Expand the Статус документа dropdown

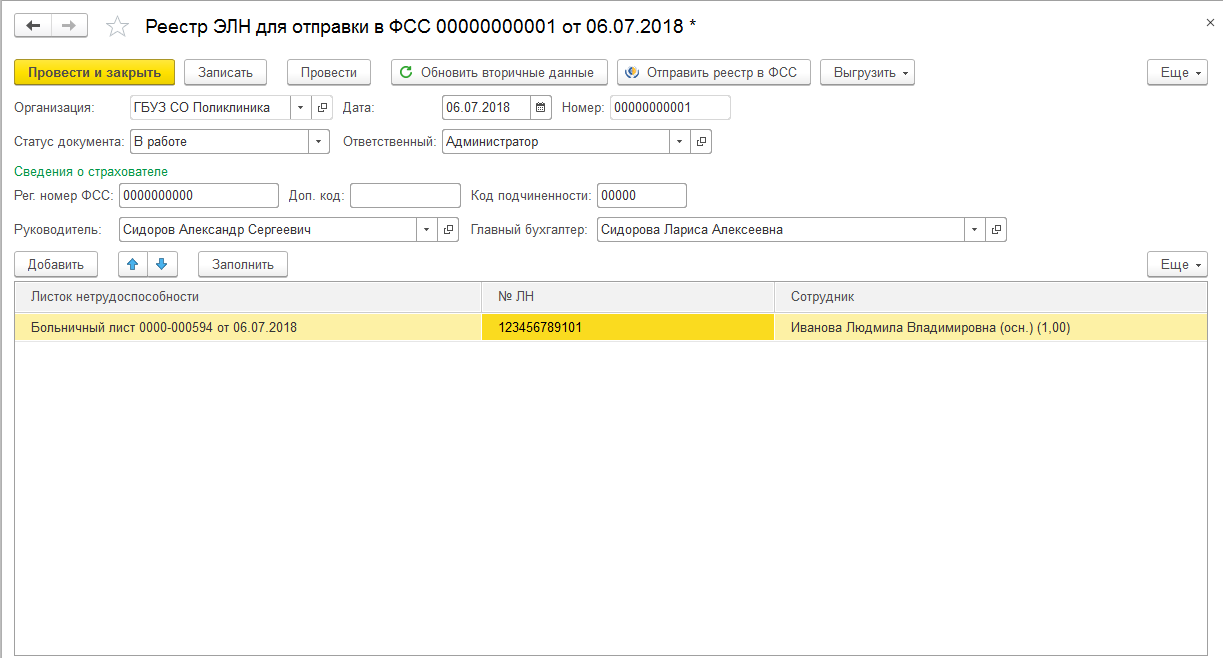pyautogui.click(x=319, y=142)
